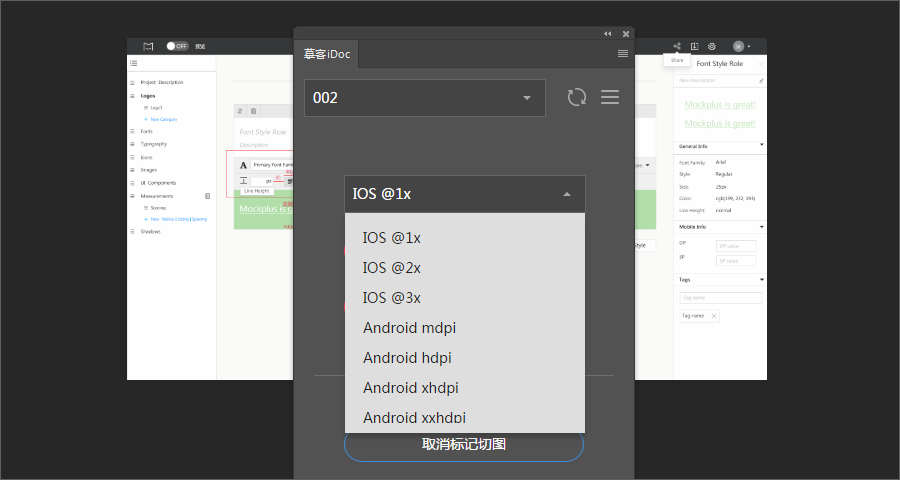The image size is (900, 480).
Task: Select Typography in sidebar
Action: pyautogui.click(x=154, y=144)
